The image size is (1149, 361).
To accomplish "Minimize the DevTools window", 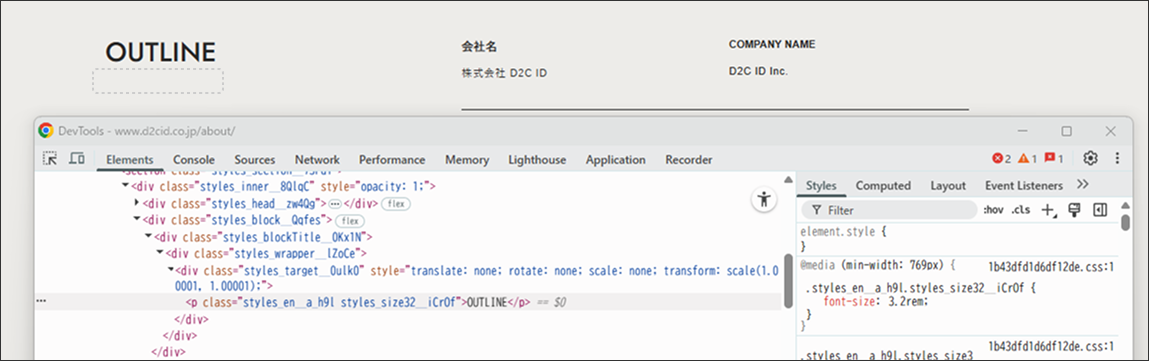I will (x=1023, y=131).
